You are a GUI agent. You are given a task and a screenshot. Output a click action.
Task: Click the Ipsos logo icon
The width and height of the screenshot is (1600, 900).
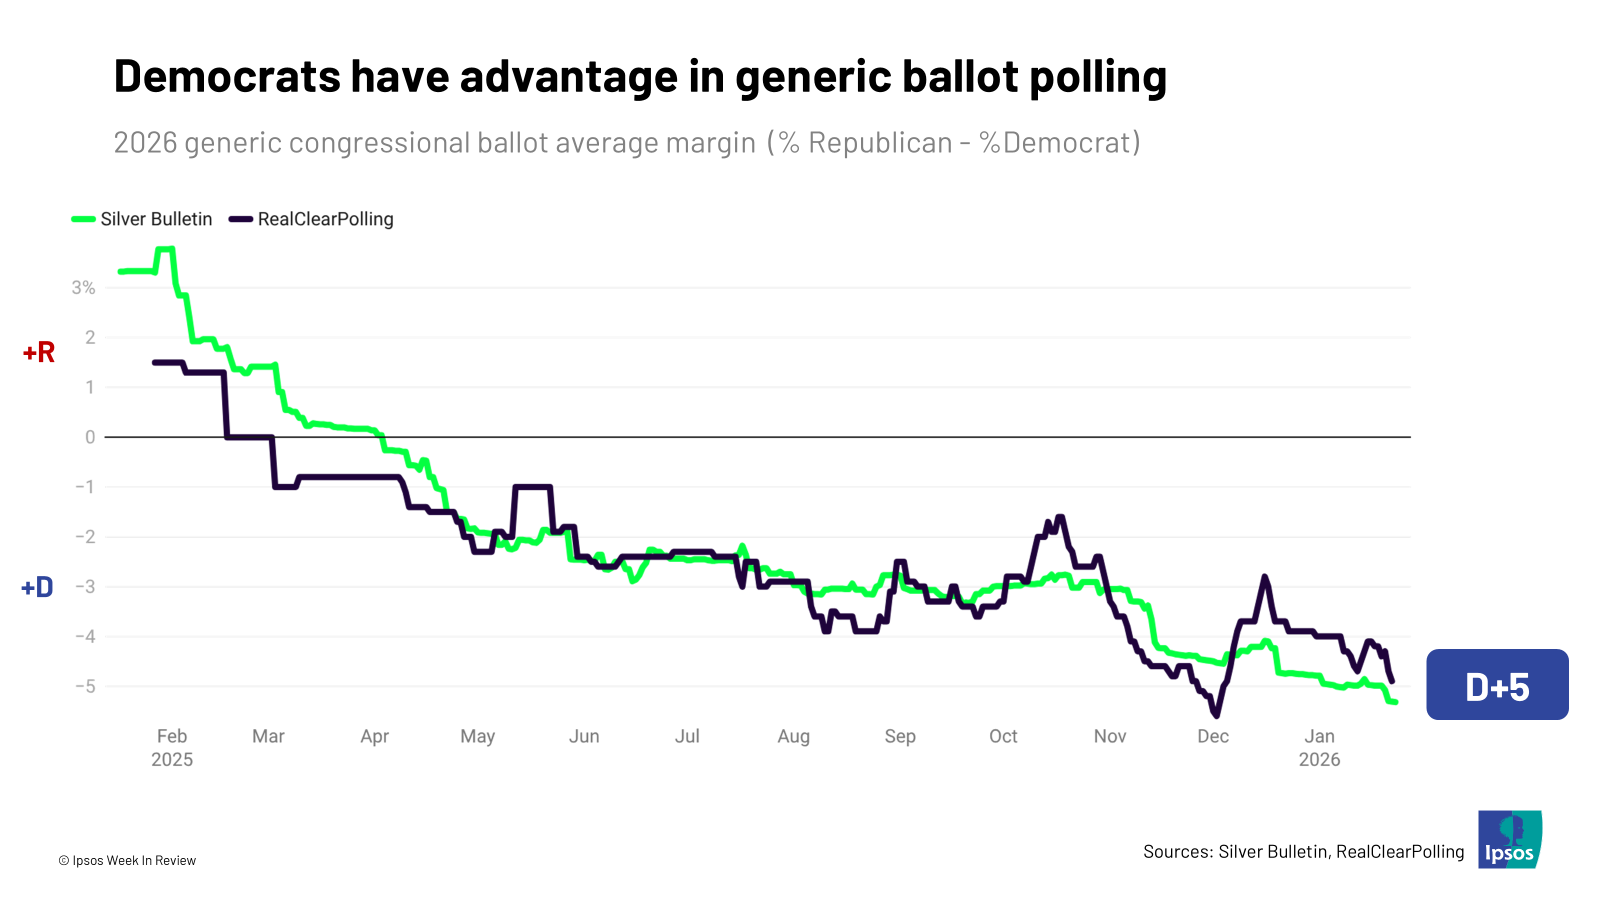click(1510, 839)
